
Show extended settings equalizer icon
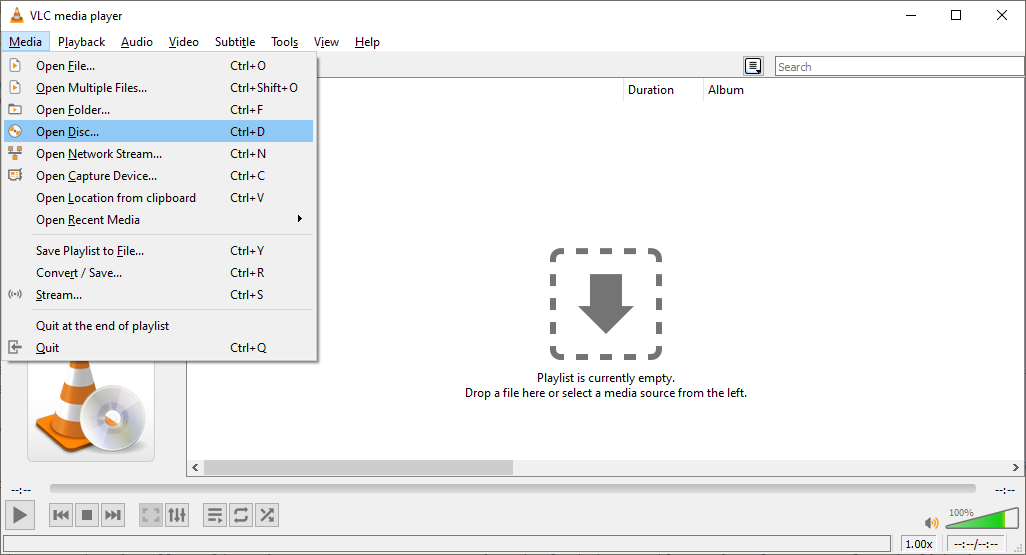point(177,515)
